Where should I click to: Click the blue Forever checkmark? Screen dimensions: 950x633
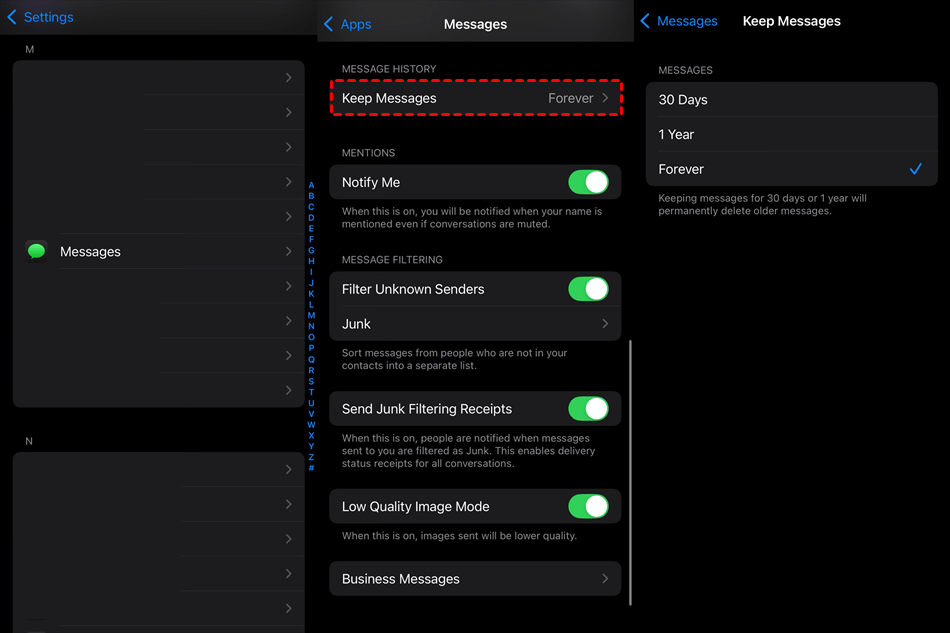(915, 169)
